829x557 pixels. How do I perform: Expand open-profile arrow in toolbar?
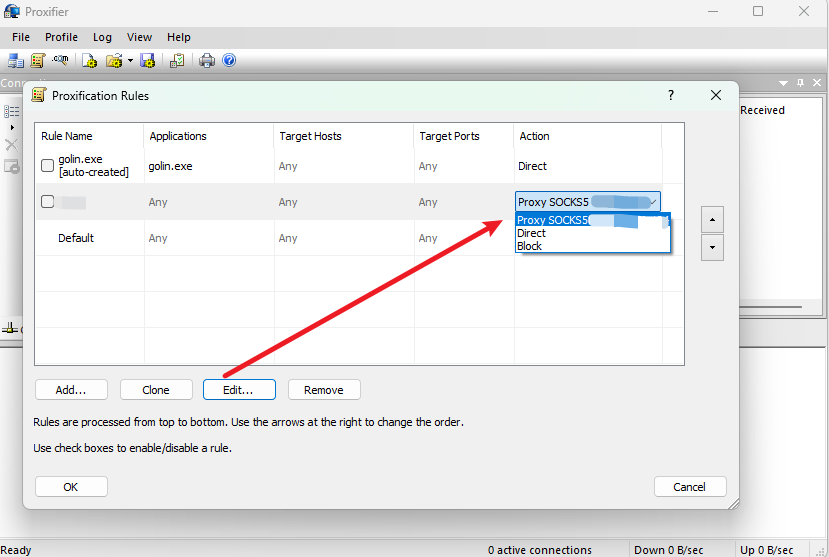(x=130, y=61)
